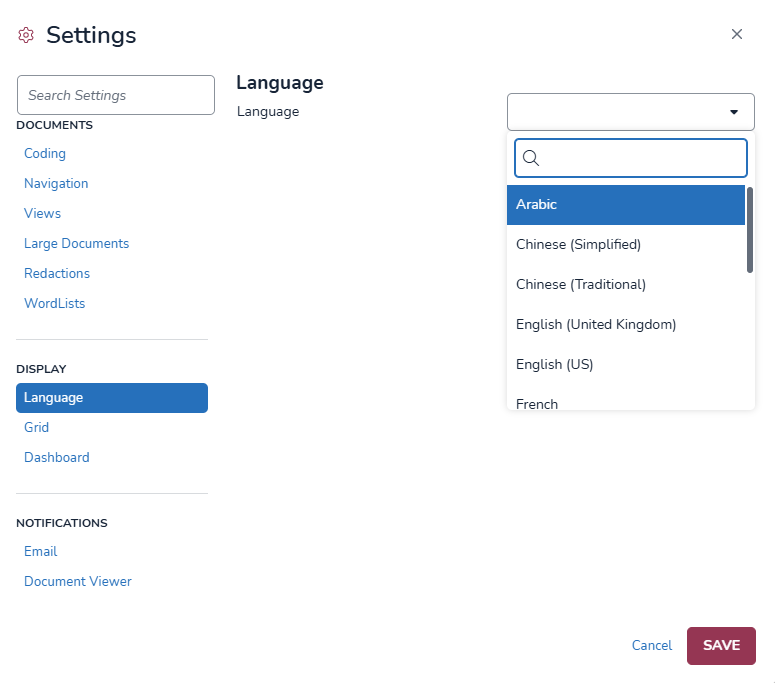This screenshot has width=775, height=683.
Task: Click the Cancel link
Action: 652,645
